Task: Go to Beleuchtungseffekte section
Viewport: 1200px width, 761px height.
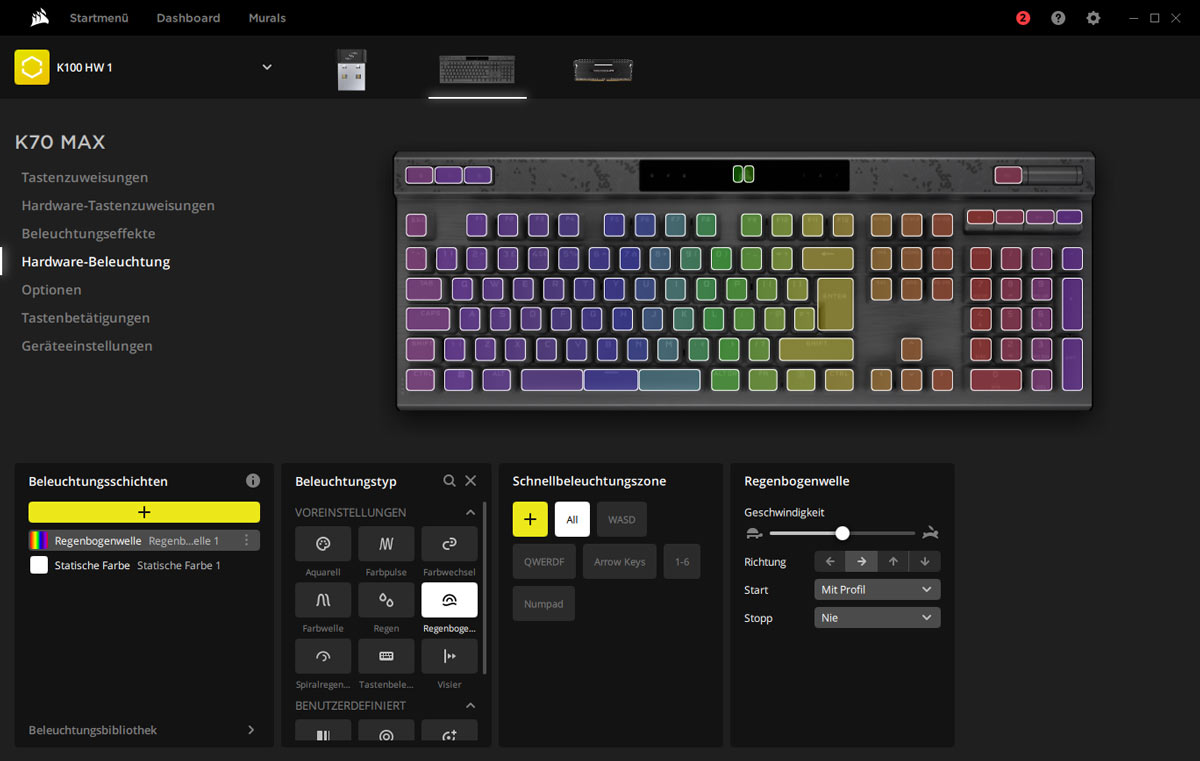Action: pos(88,234)
